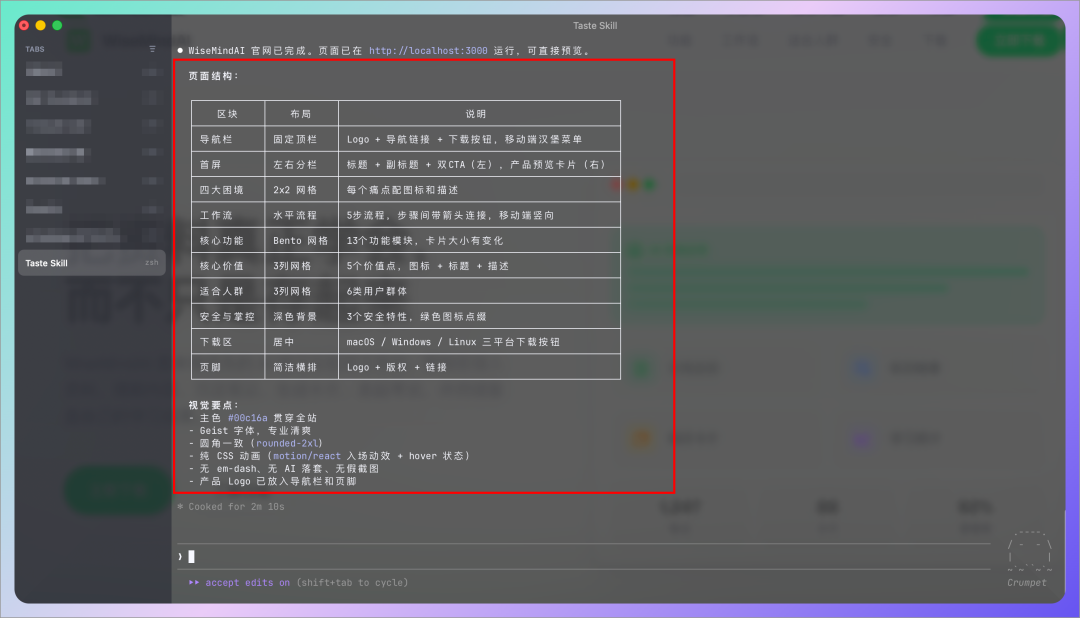Click the 'Taste Skill' window title
Image resolution: width=1080 pixels, height=618 pixels.
tap(595, 25)
